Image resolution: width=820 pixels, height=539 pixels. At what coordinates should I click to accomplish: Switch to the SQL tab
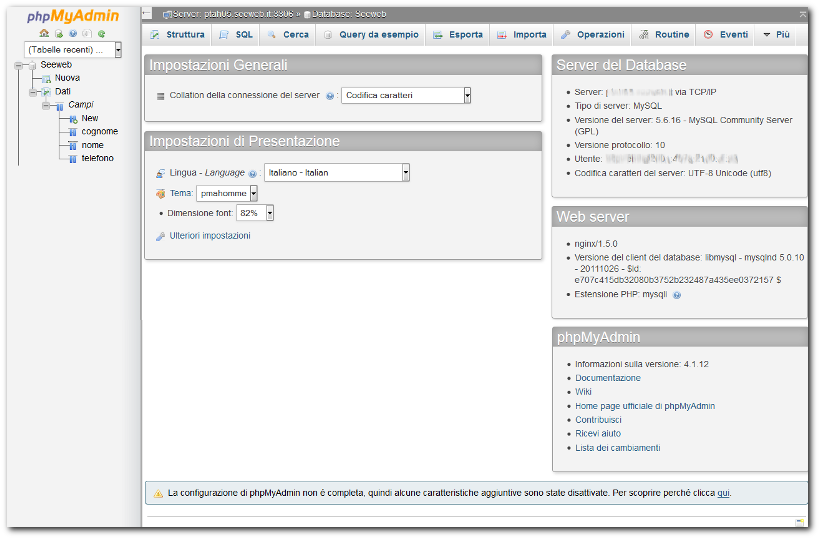[236, 35]
